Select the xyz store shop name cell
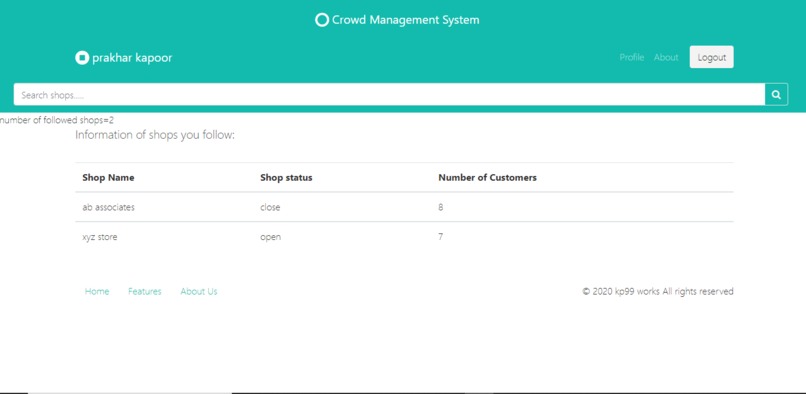 tap(100, 237)
